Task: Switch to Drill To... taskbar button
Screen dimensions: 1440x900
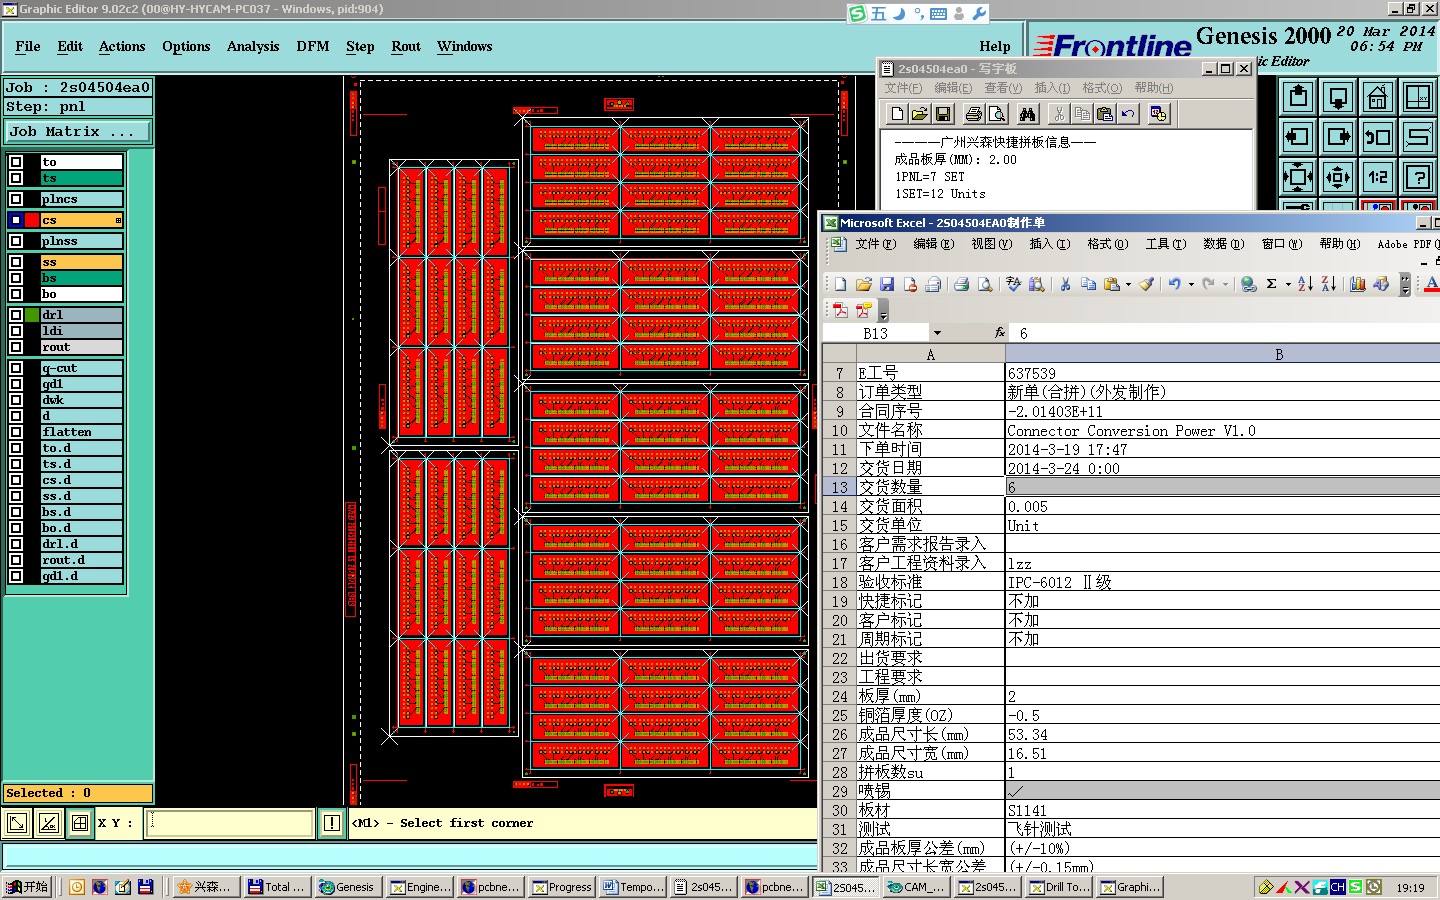Action: click(1060, 887)
